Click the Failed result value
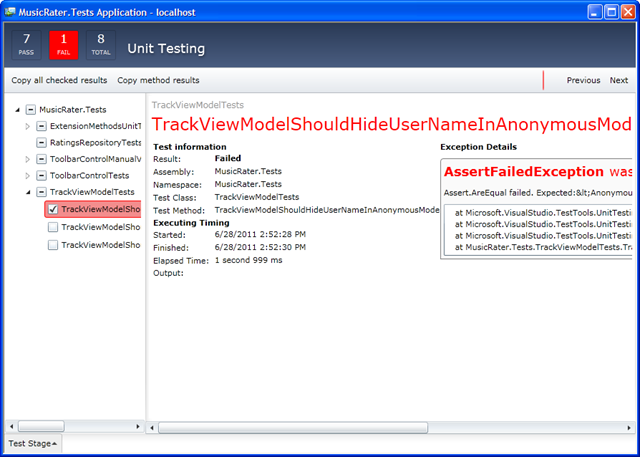Image resolution: width=640 pixels, height=457 pixels. (228, 158)
